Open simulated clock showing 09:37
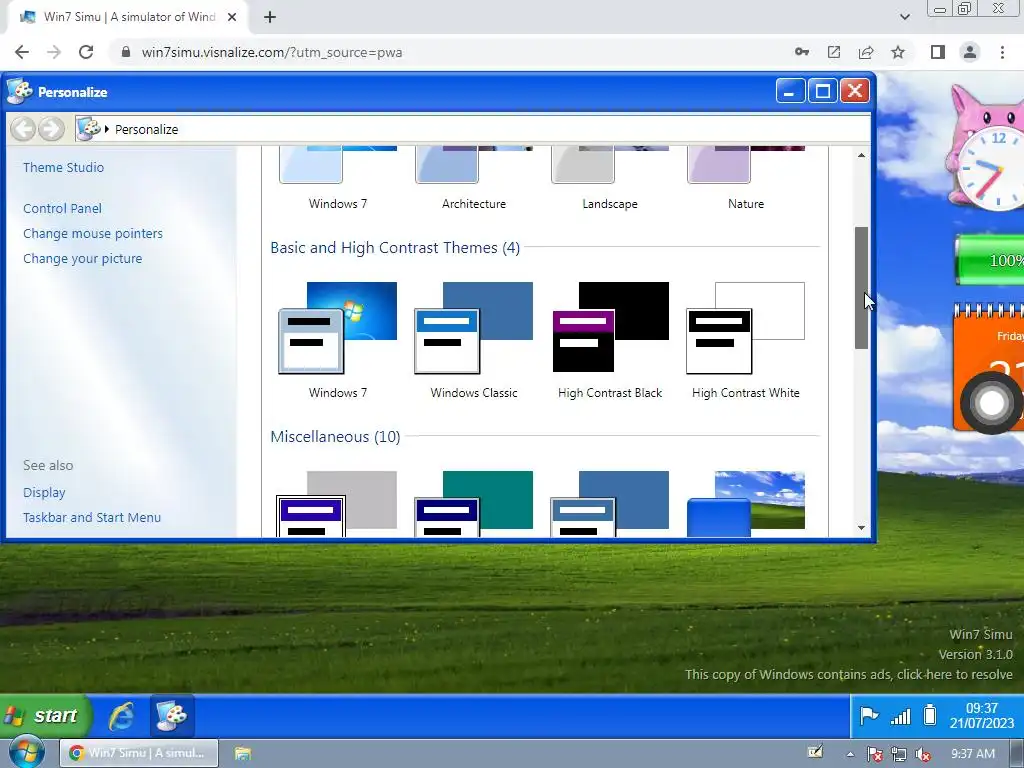Screen dimensions: 1024x768 982,716
